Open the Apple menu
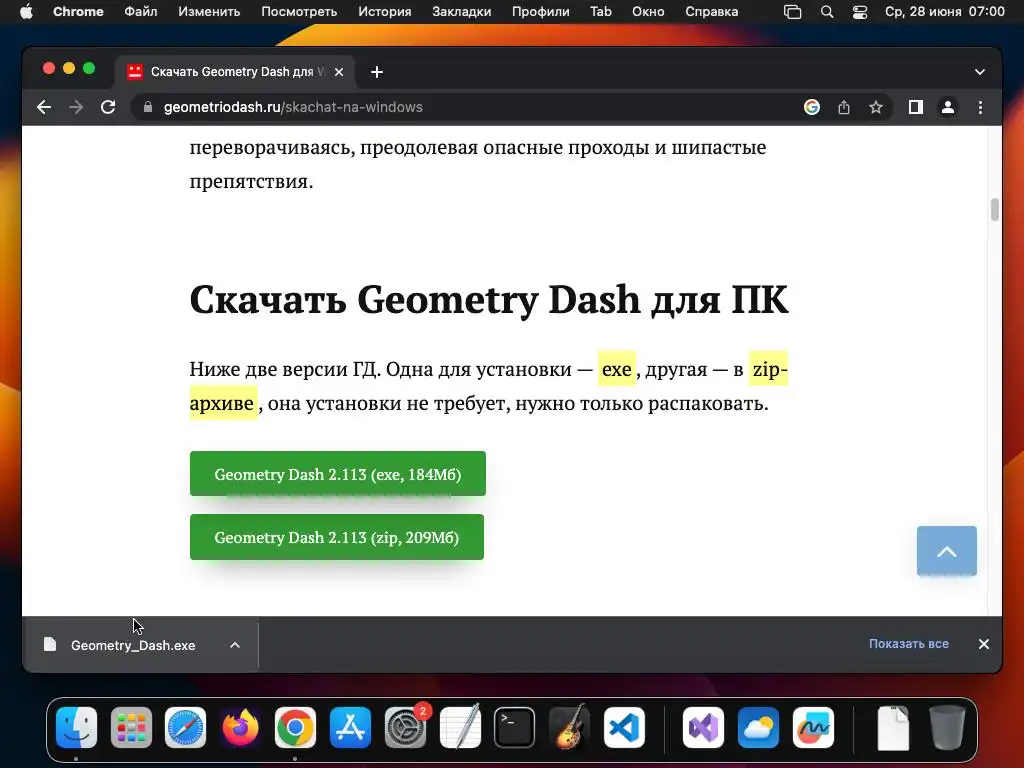This screenshot has width=1024, height=768. [26, 12]
